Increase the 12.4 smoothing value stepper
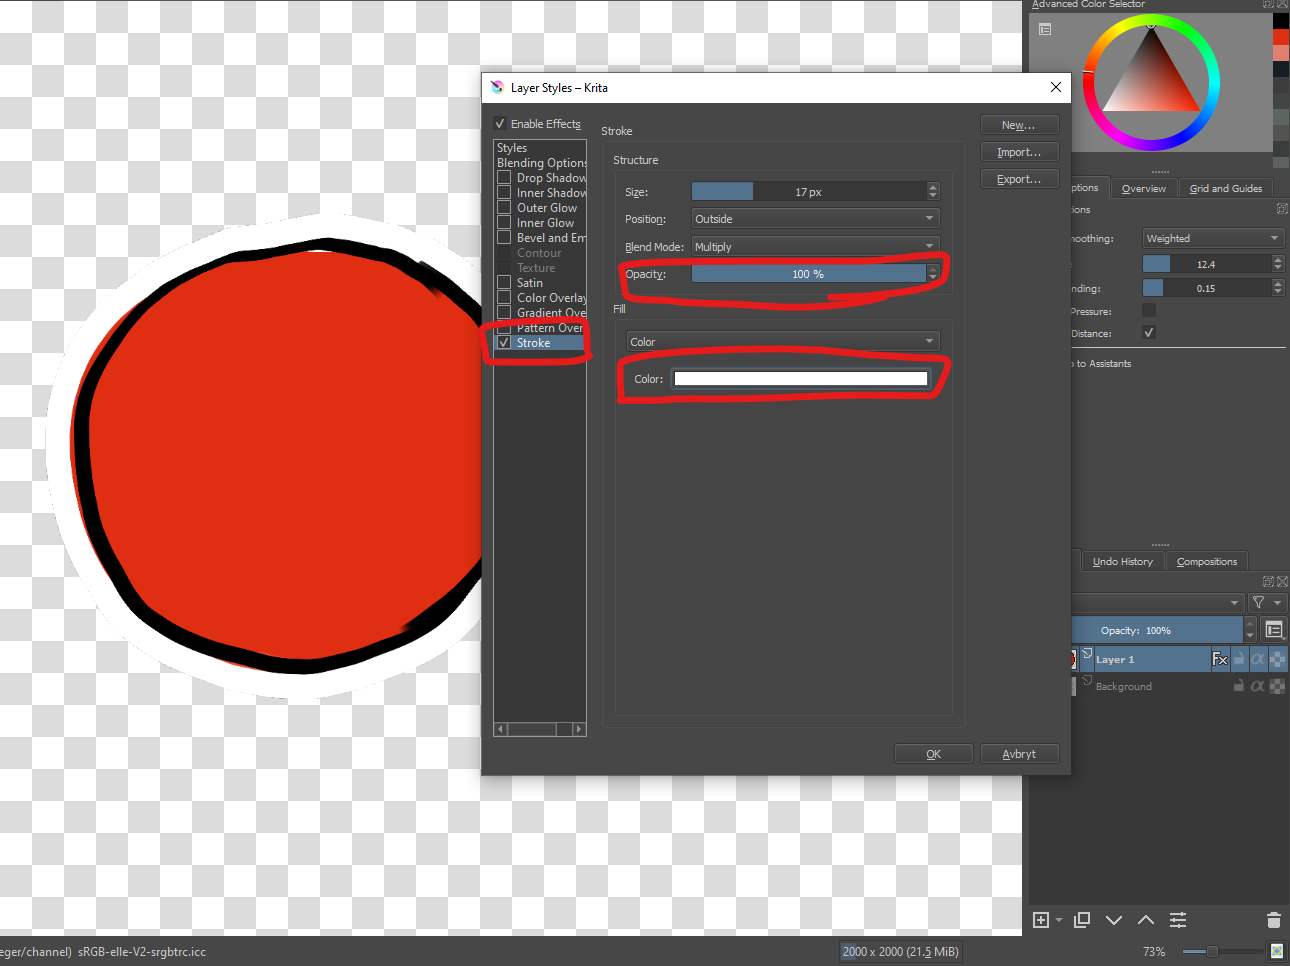The height and width of the screenshot is (966, 1290). [x=1278, y=260]
